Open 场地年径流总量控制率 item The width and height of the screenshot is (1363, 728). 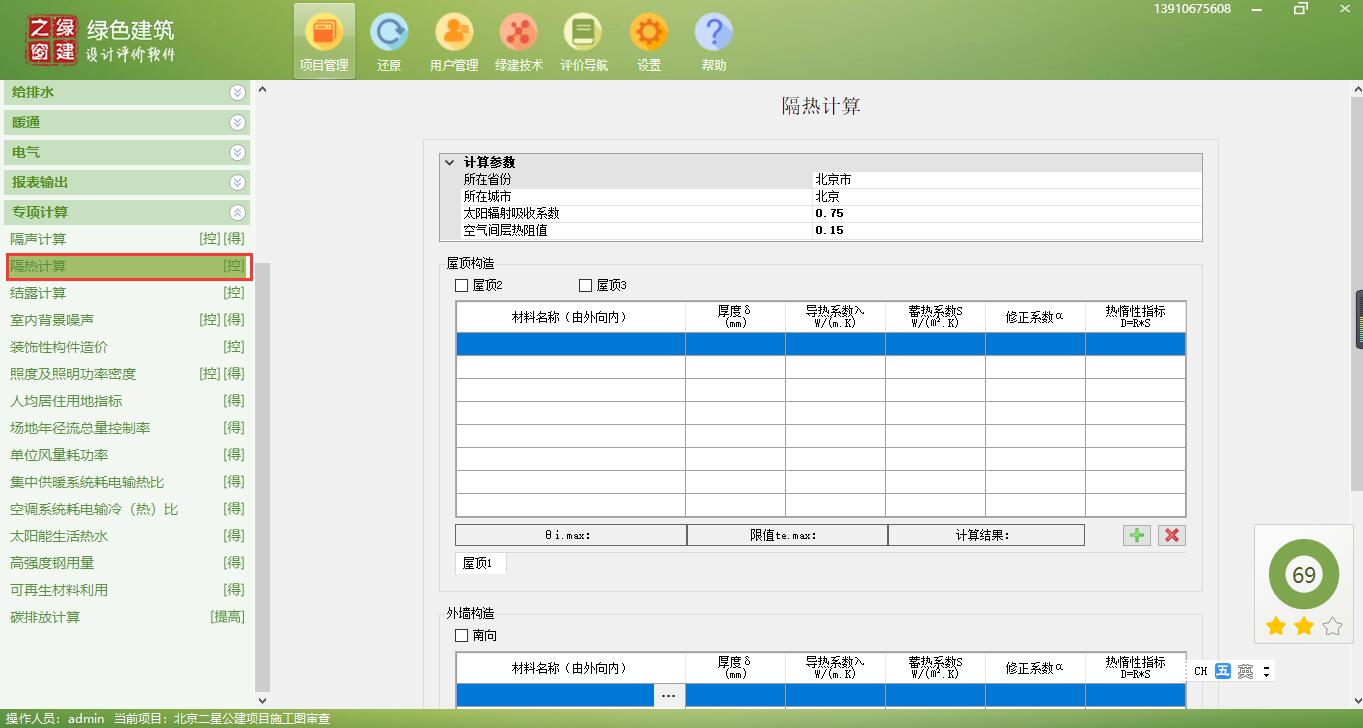pyautogui.click(x=126, y=428)
